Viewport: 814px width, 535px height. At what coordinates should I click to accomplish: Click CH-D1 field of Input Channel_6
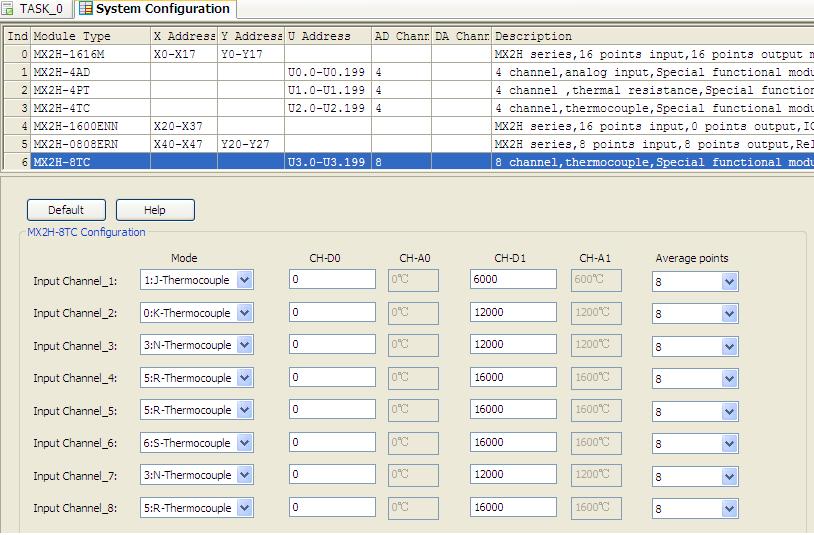point(513,442)
